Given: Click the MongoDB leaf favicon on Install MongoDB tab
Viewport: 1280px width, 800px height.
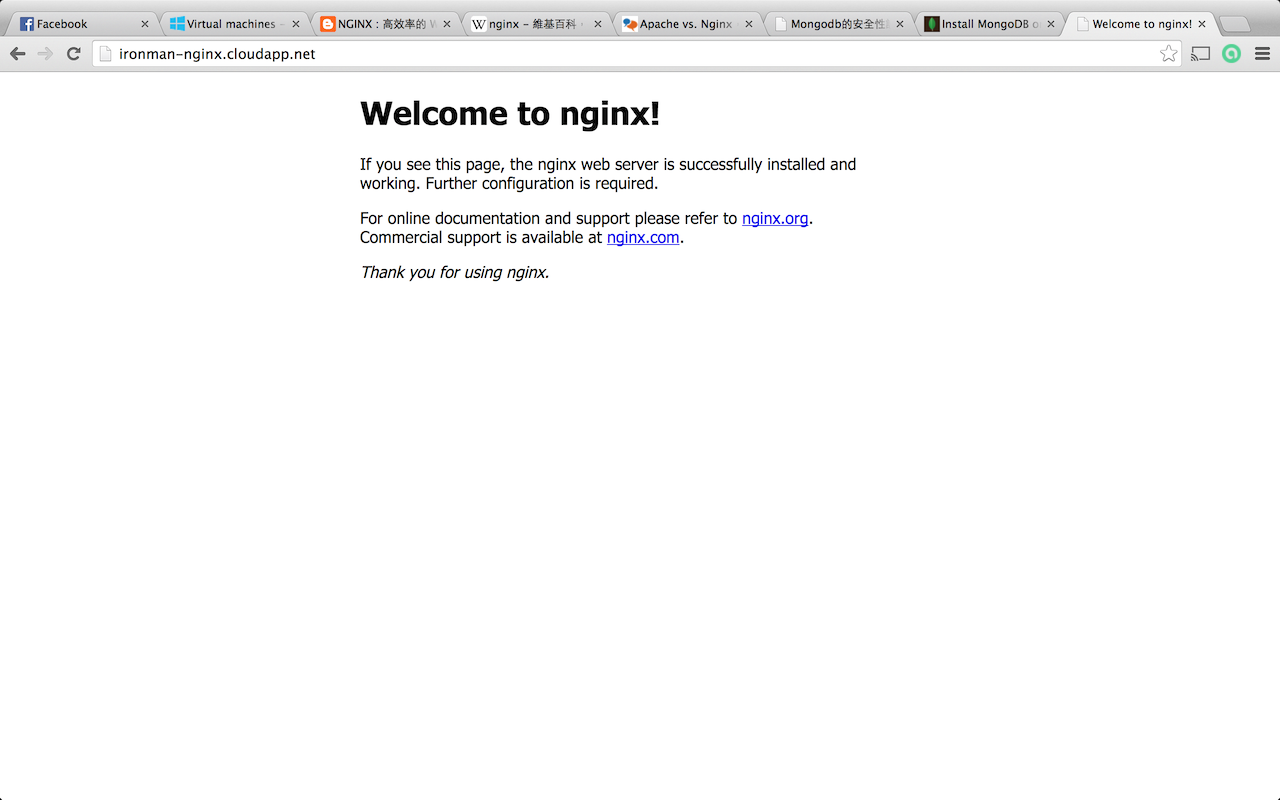Looking at the screenshot, I should click(x=932, y=24).
